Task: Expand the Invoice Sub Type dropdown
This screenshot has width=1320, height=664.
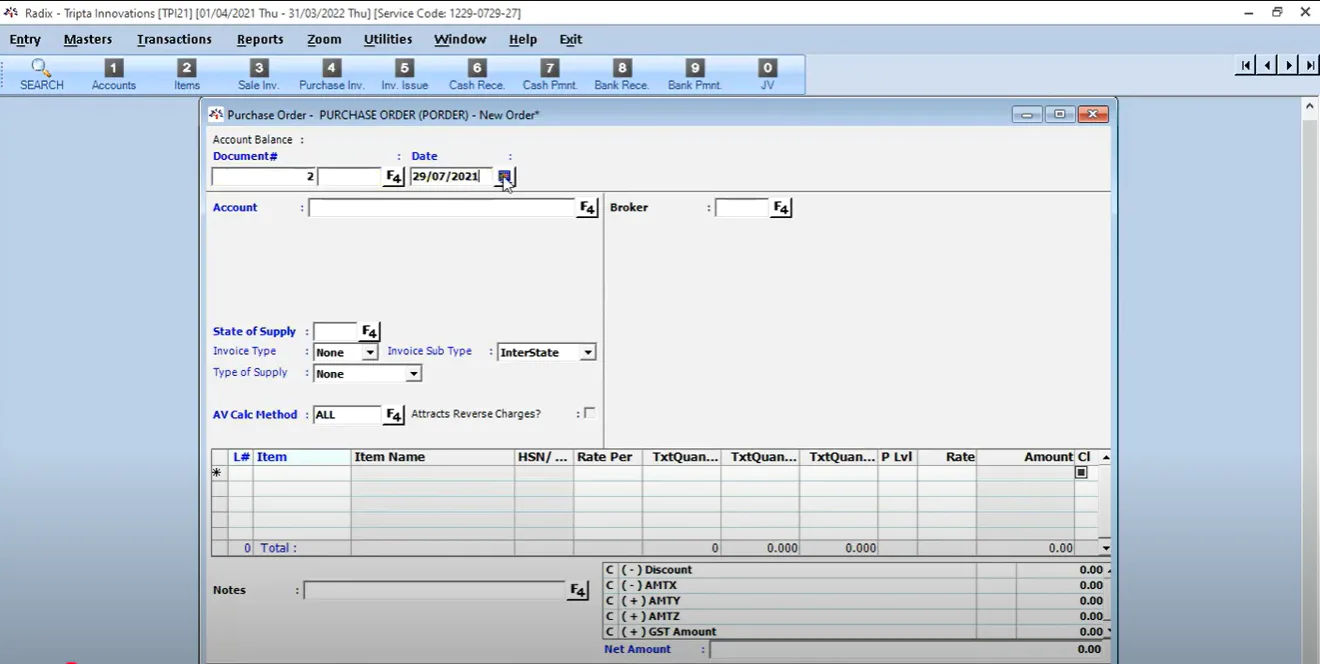Action: coord(588,353)
